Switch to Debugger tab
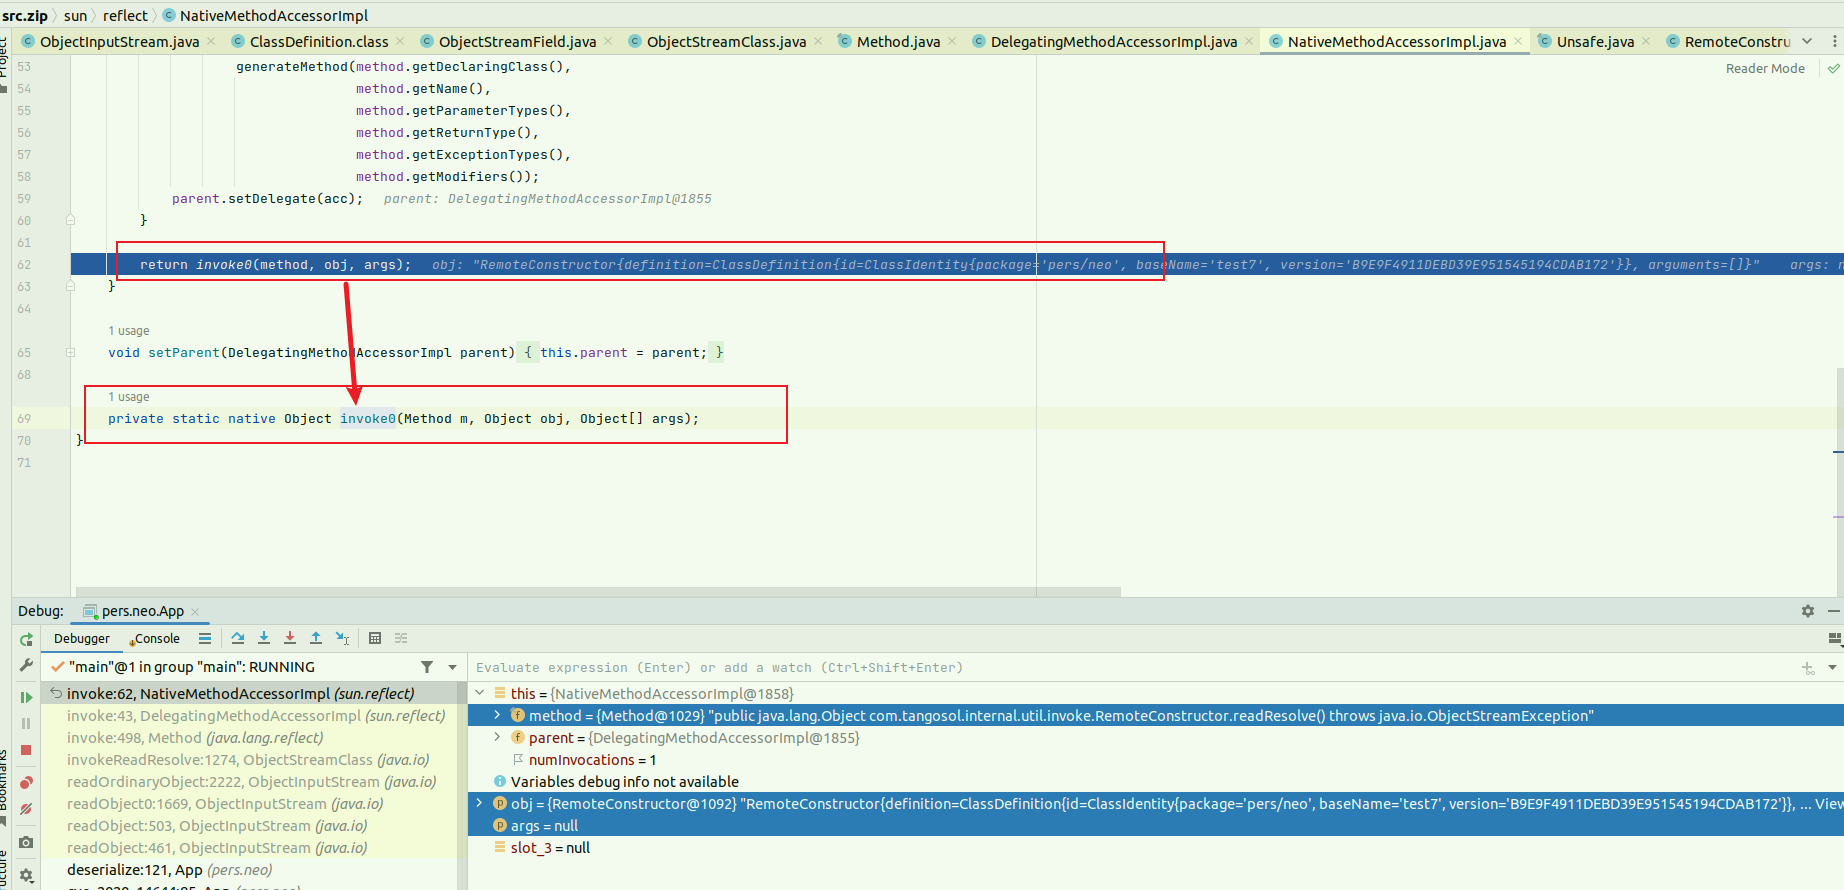 coord(82,639)
